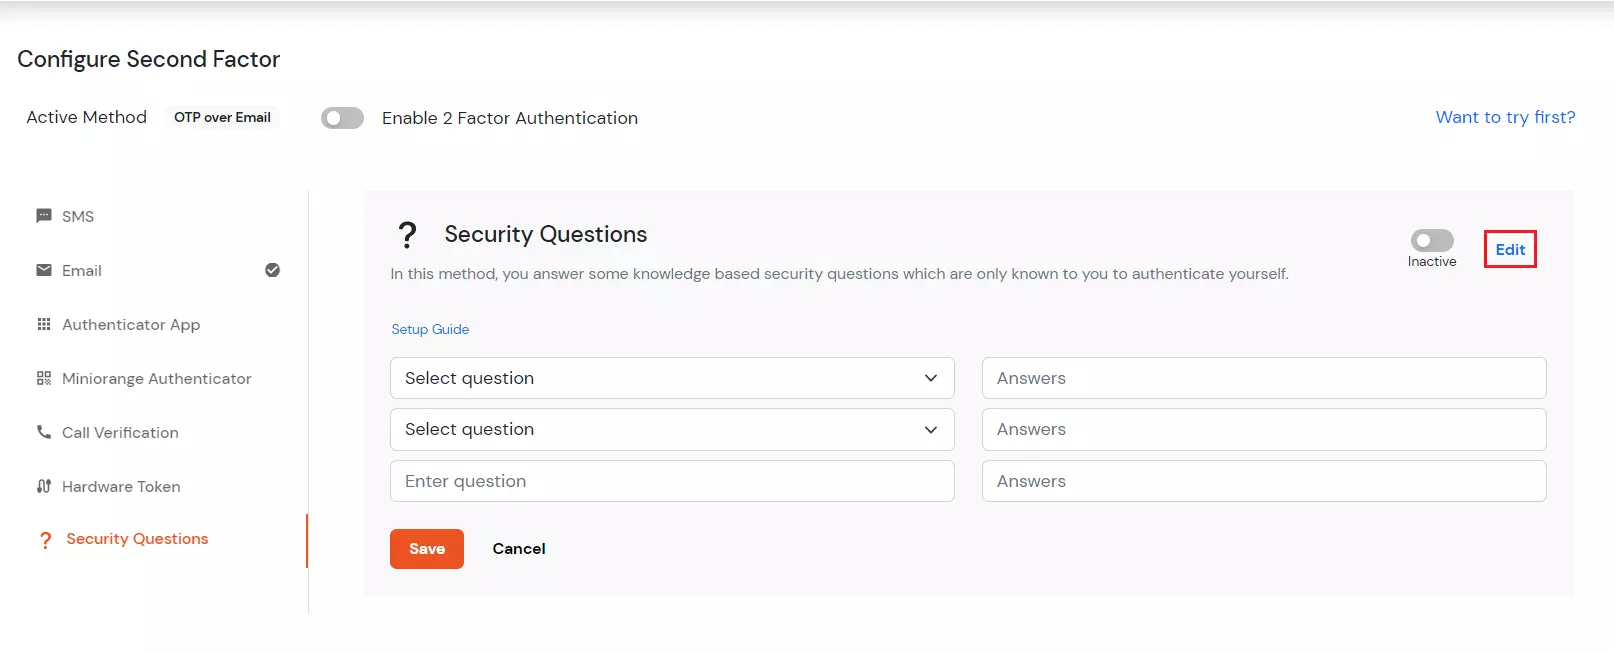The image size is (1614, 653).
Task: Open the Want to try first? link
Action: [x=1505, y=117]
